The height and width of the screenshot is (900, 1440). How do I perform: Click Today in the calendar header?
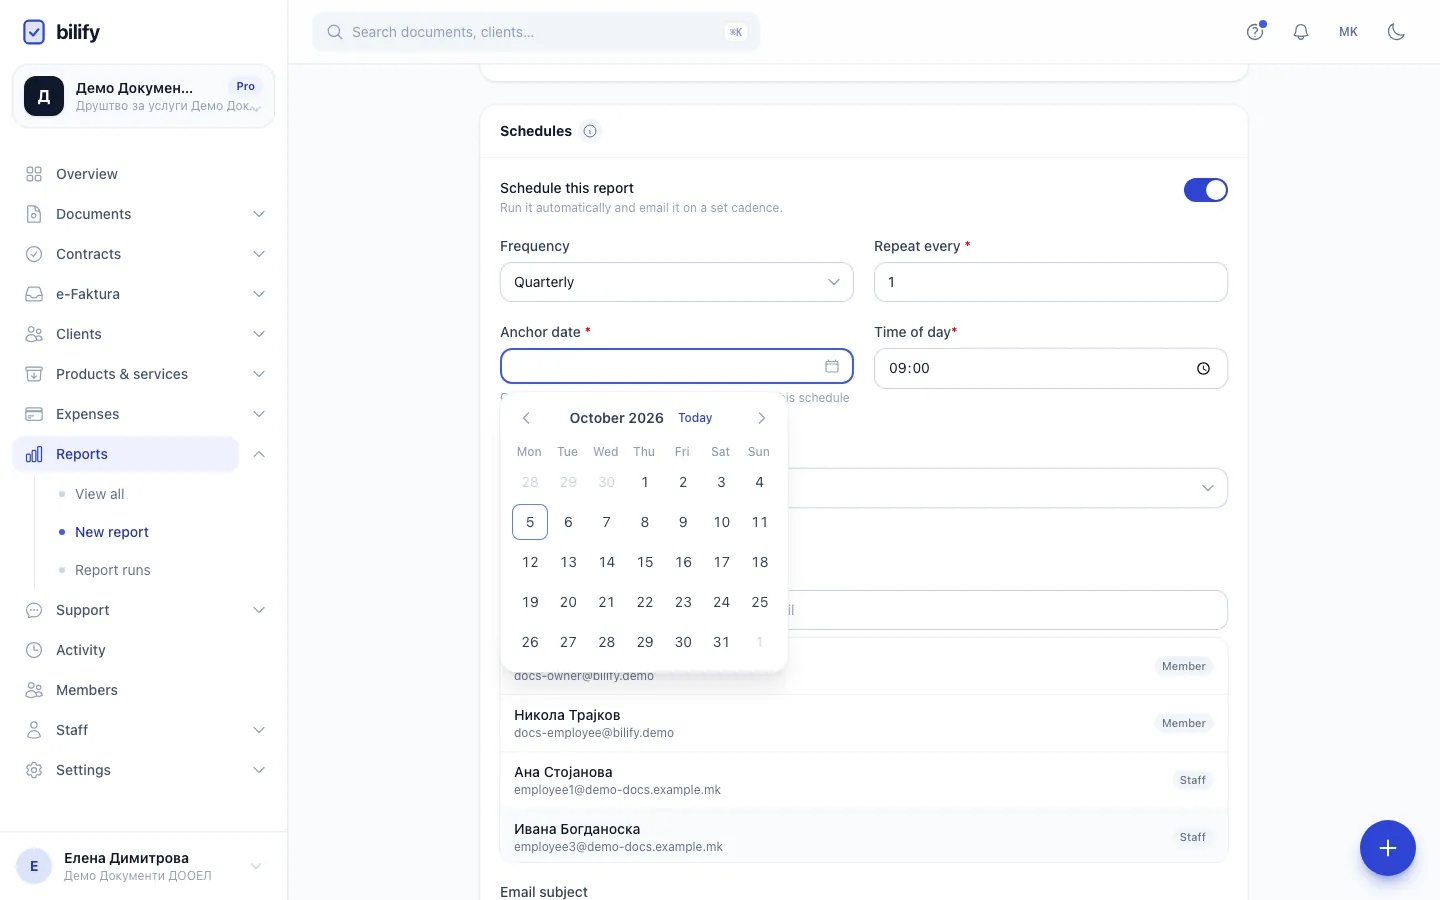[x=695, y=418]
